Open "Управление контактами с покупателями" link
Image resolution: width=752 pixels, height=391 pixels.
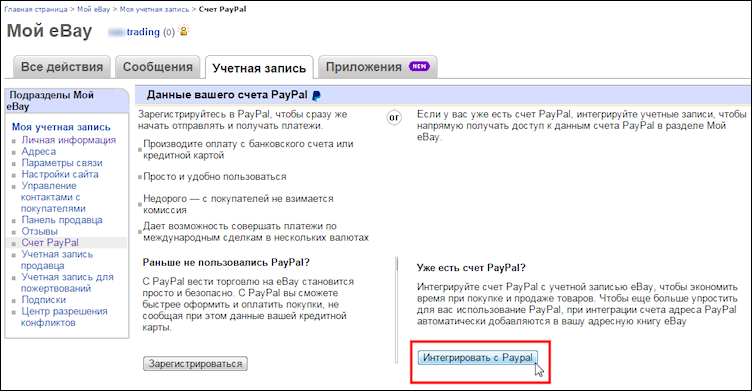[x=53, y=197]
